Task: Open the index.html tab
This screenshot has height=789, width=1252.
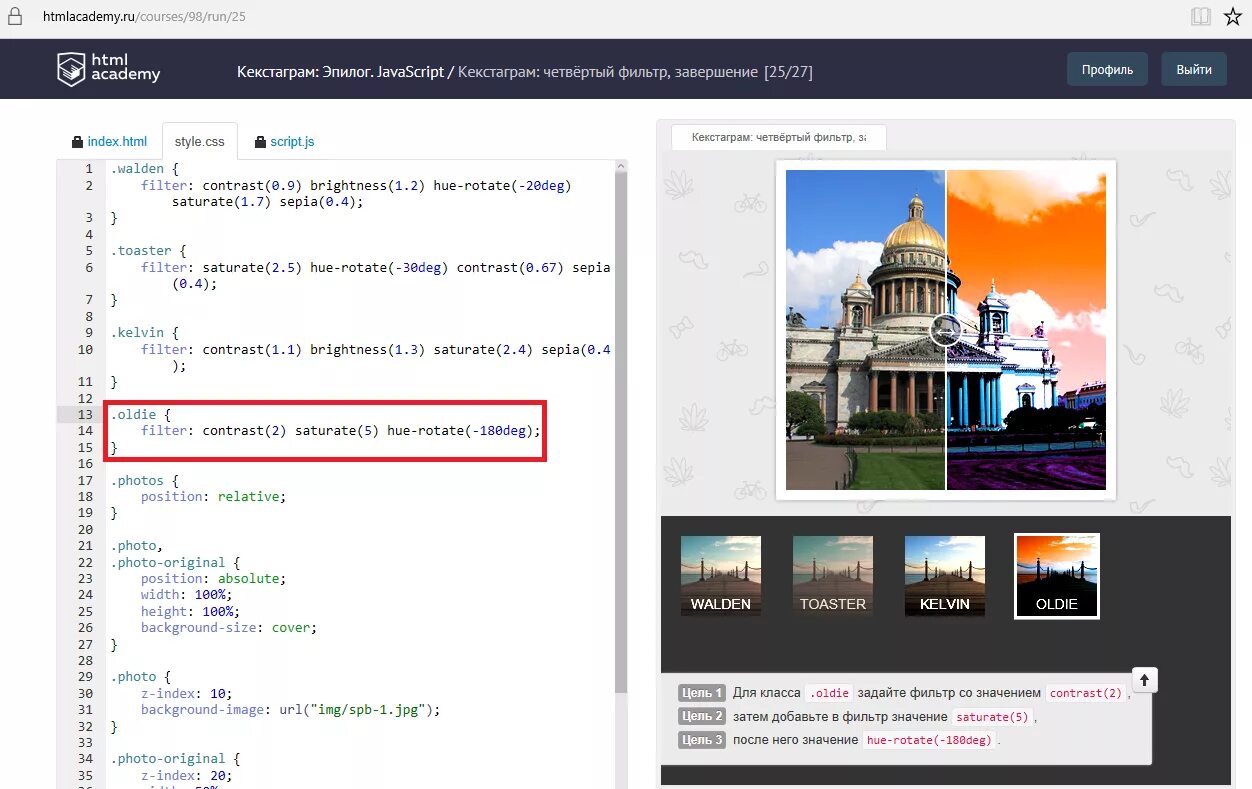Action: [x=109, y=142]
